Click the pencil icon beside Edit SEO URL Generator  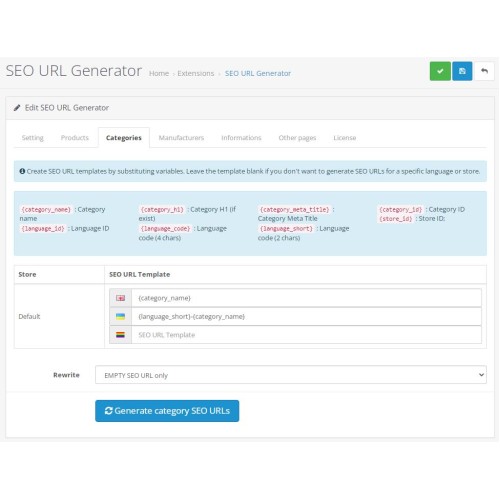point(17,108)
